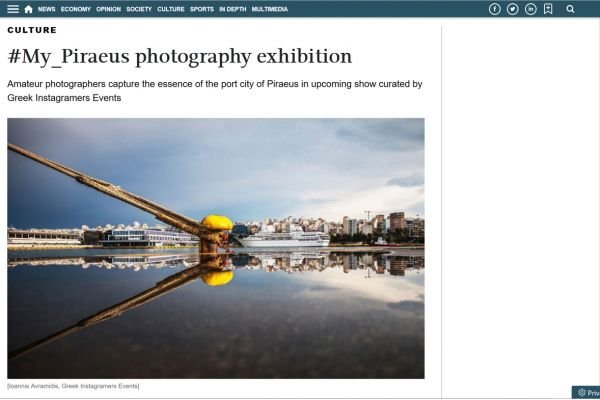Open the hamburger menu
The width and height of the screenshot is (600, 400).
tap(13, 9)
